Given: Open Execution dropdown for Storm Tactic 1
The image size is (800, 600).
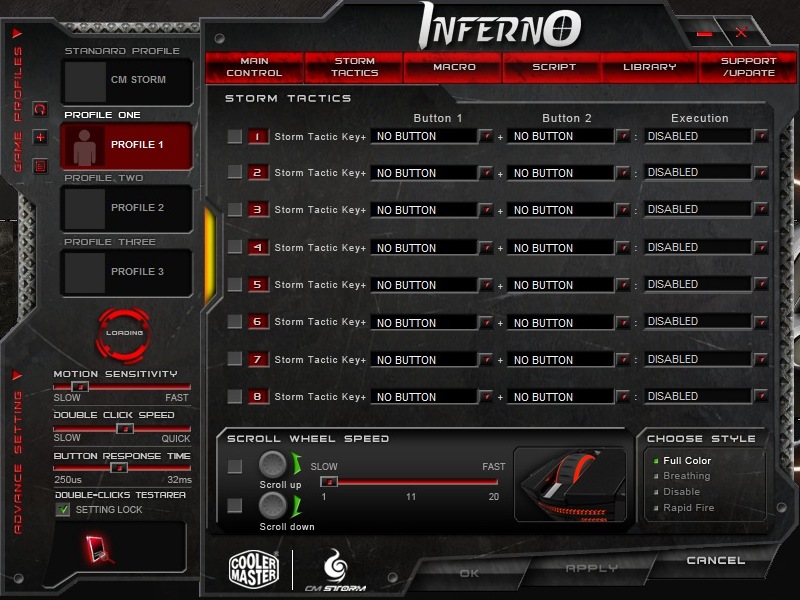Looking at the screenshot, I should [761, 136].
